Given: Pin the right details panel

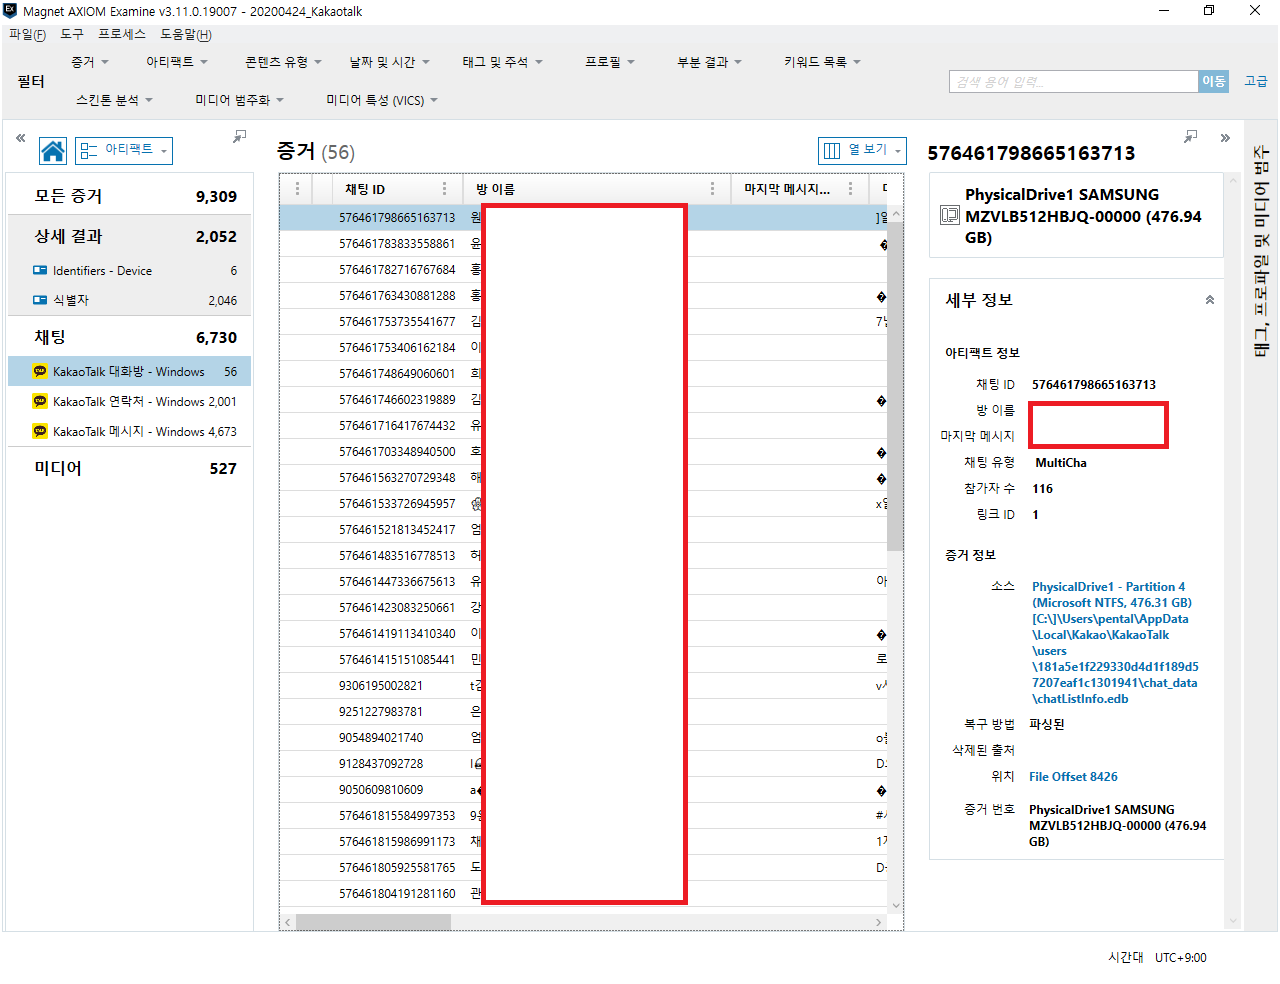Looking at the screenshot, I should click(x=1190, y=136).
